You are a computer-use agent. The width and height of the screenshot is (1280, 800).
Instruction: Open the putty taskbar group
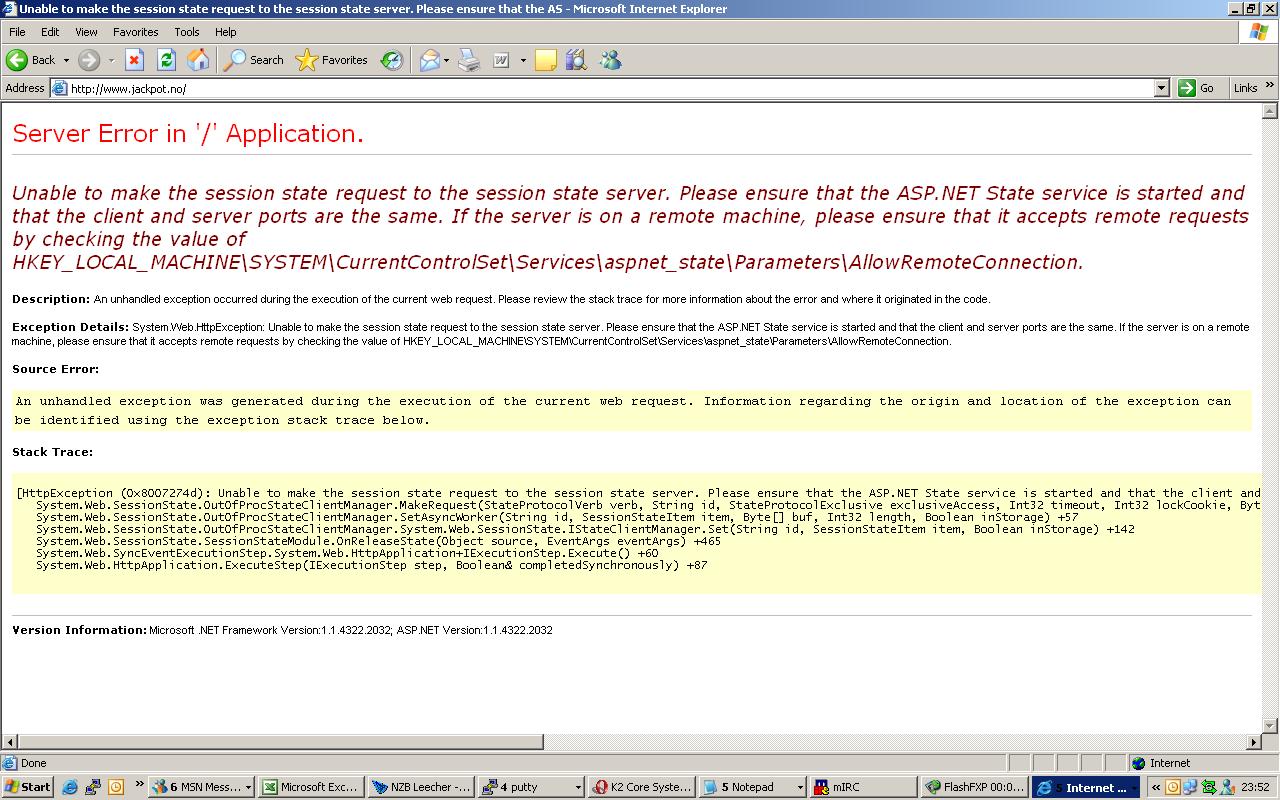point(531,787)
